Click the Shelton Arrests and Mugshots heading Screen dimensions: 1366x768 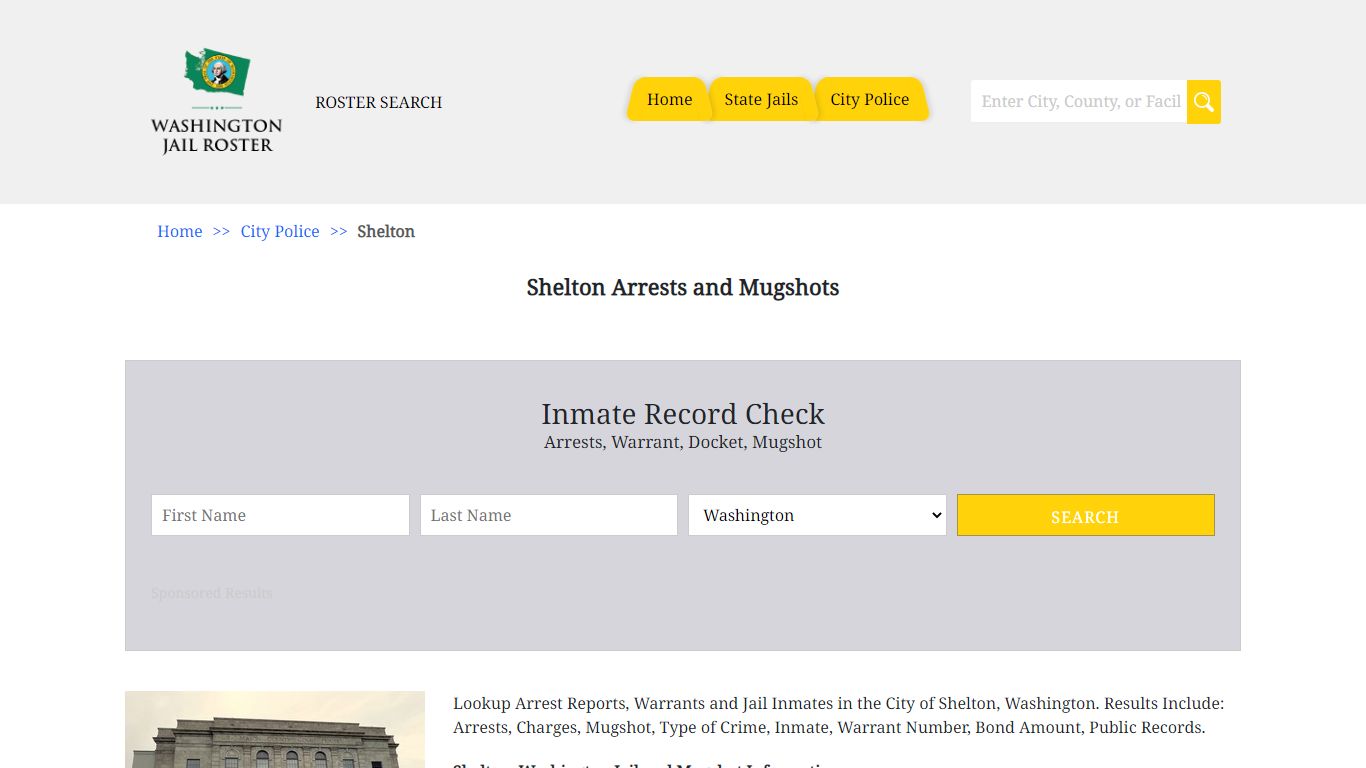tap(683, 287)
